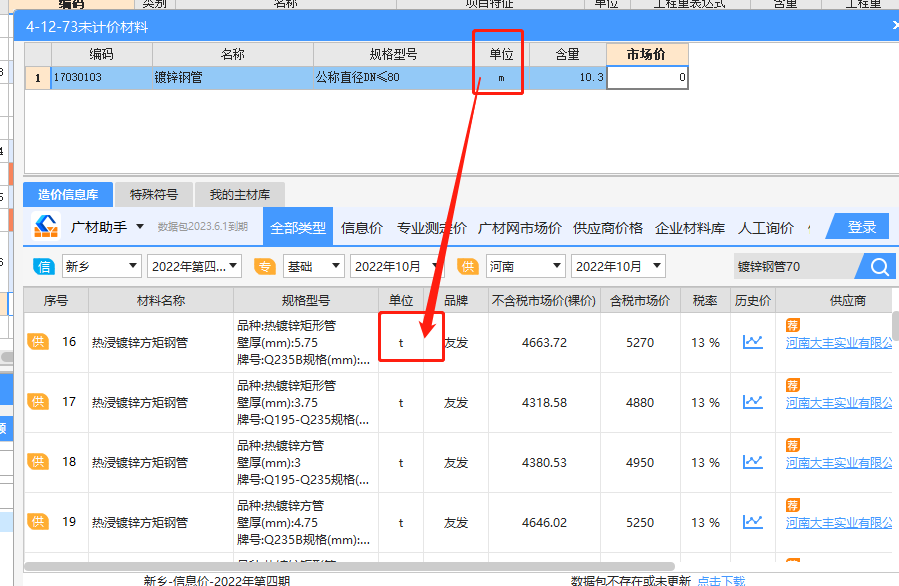Click the spec cell 公称直径DN≤80
The width and height of the screenshot is (899, 586).
click(393, 77)
